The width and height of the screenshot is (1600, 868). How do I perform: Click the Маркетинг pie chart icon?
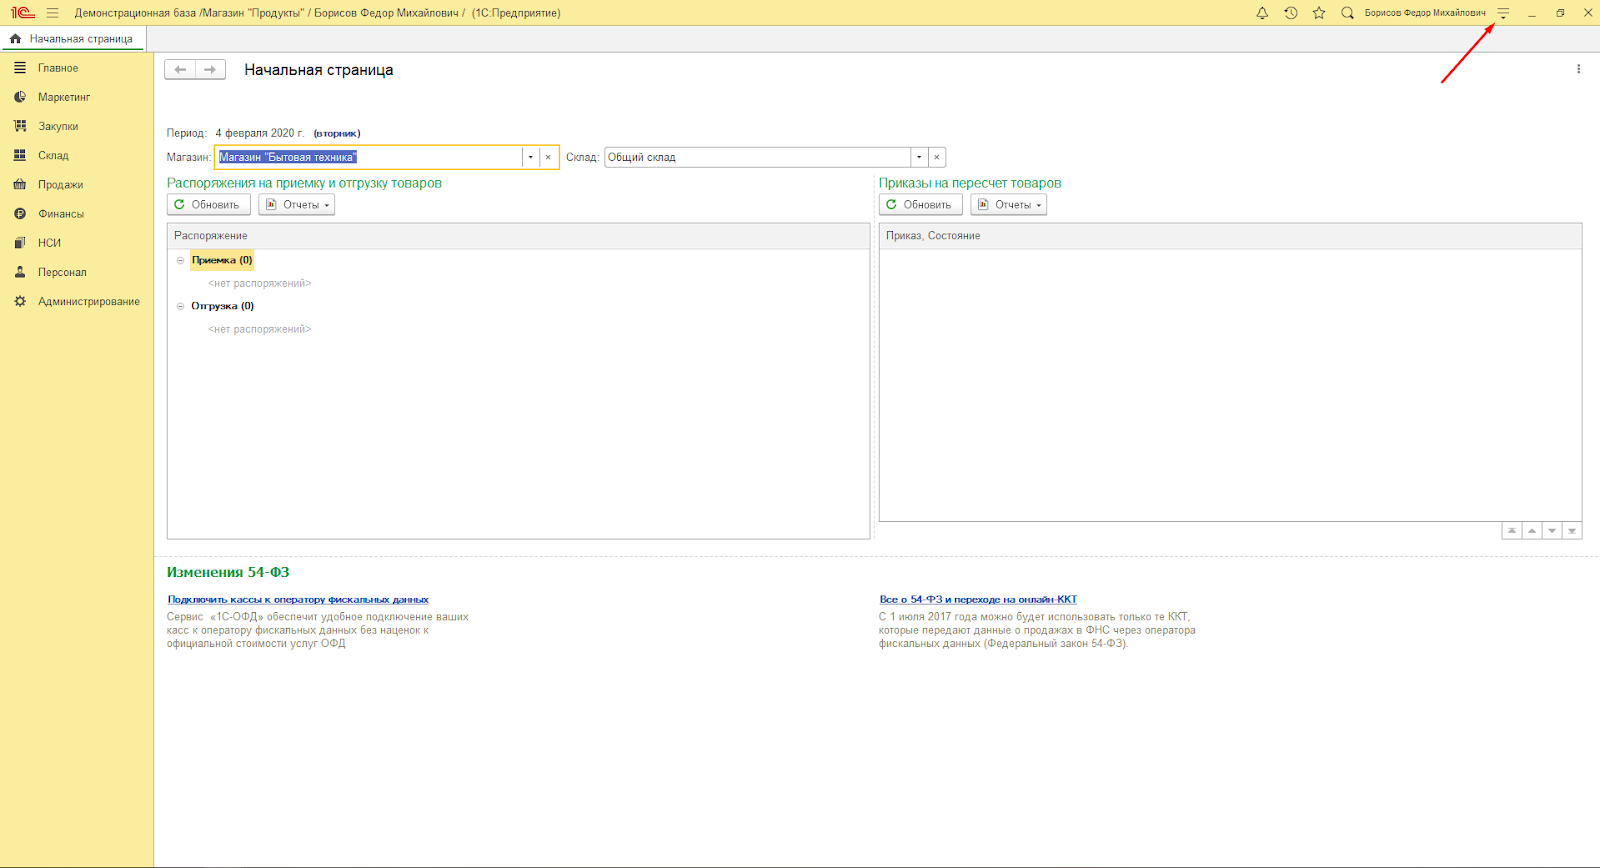(x=19, y=97)
